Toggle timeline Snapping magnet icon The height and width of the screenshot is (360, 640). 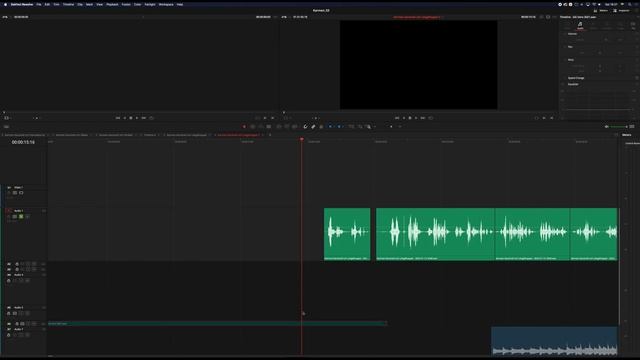pos(306,127)
